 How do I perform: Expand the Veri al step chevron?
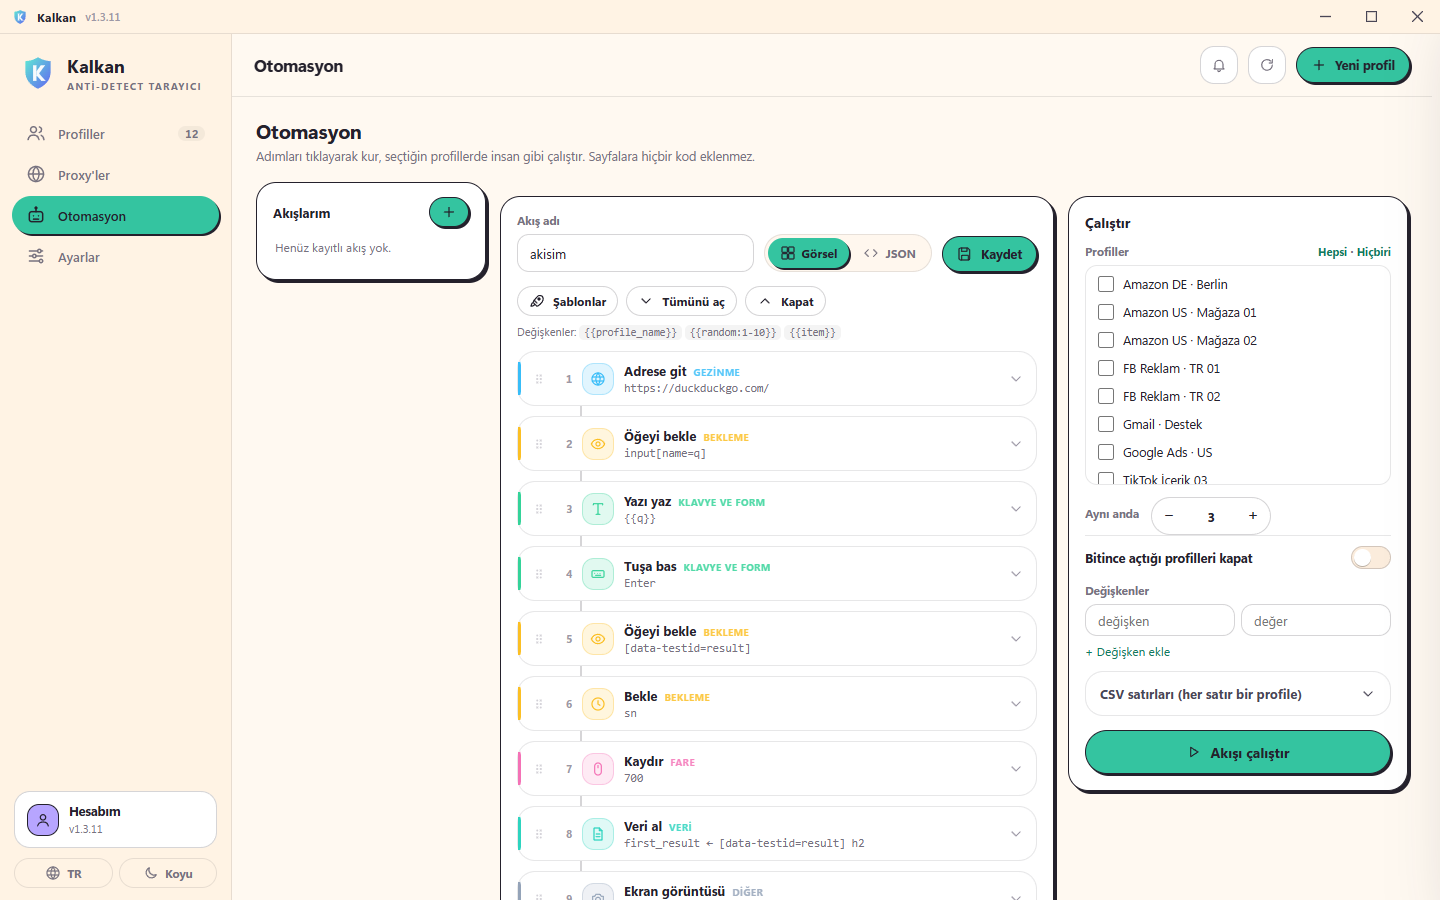point(1016,834)
